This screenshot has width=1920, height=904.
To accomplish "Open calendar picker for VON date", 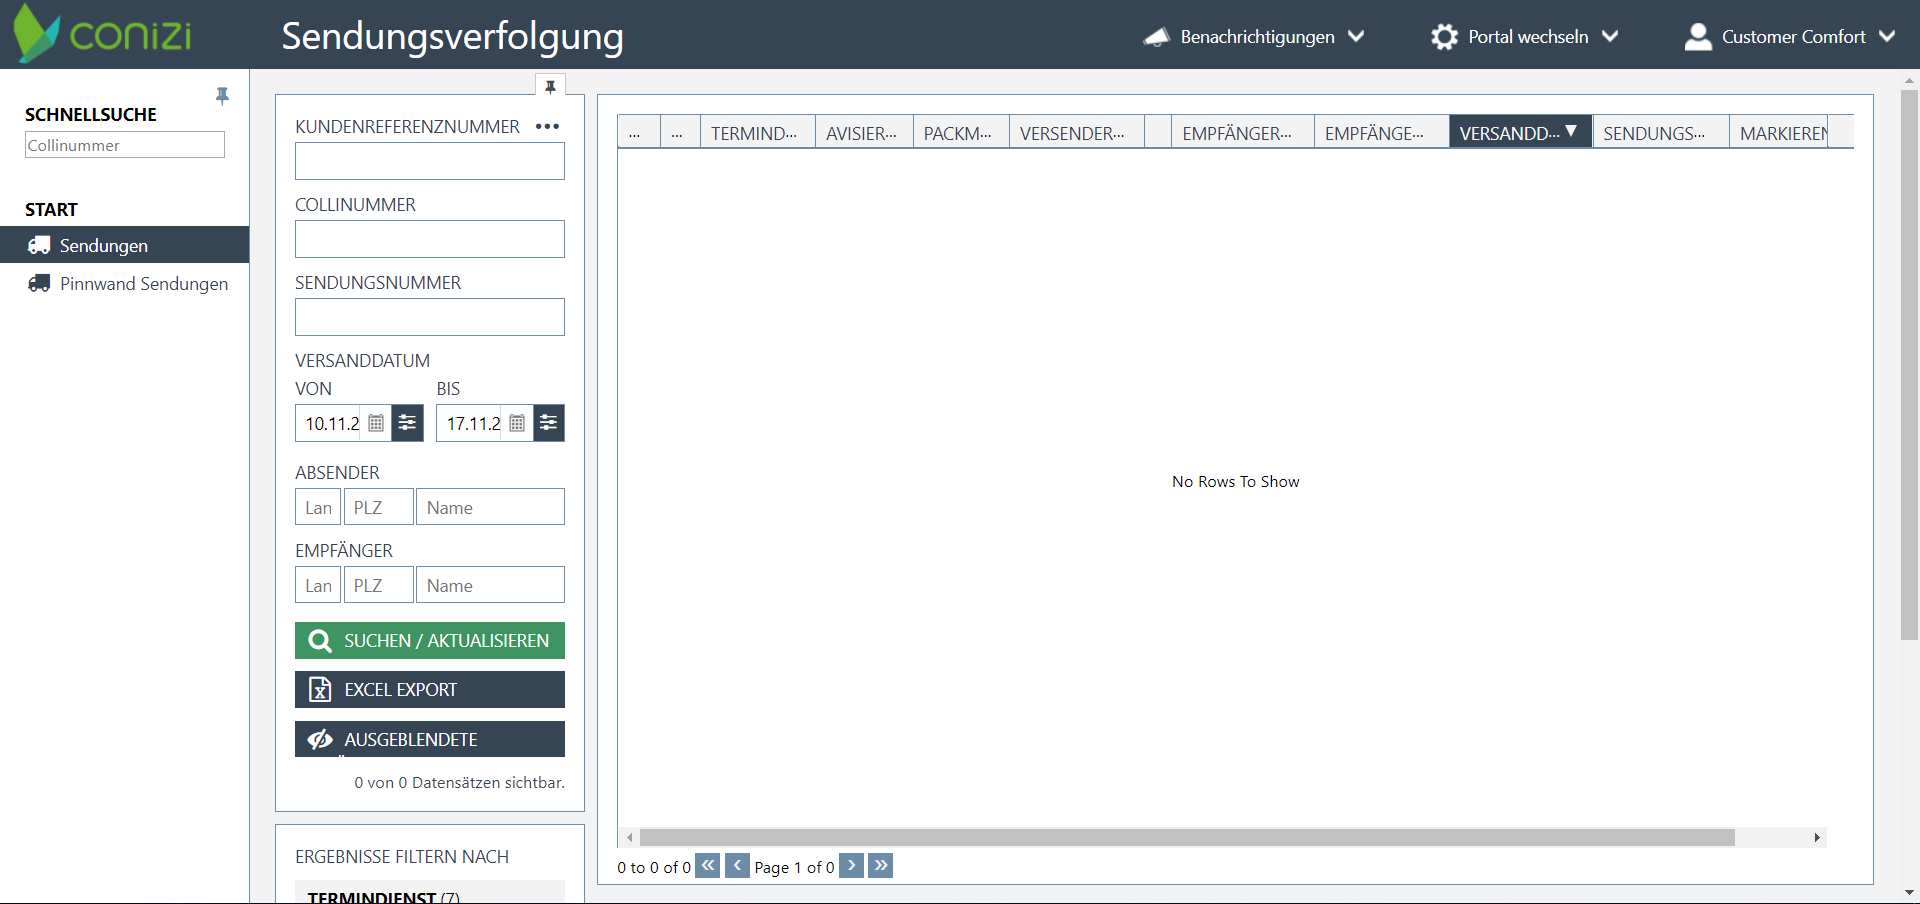I will (376, 423).
